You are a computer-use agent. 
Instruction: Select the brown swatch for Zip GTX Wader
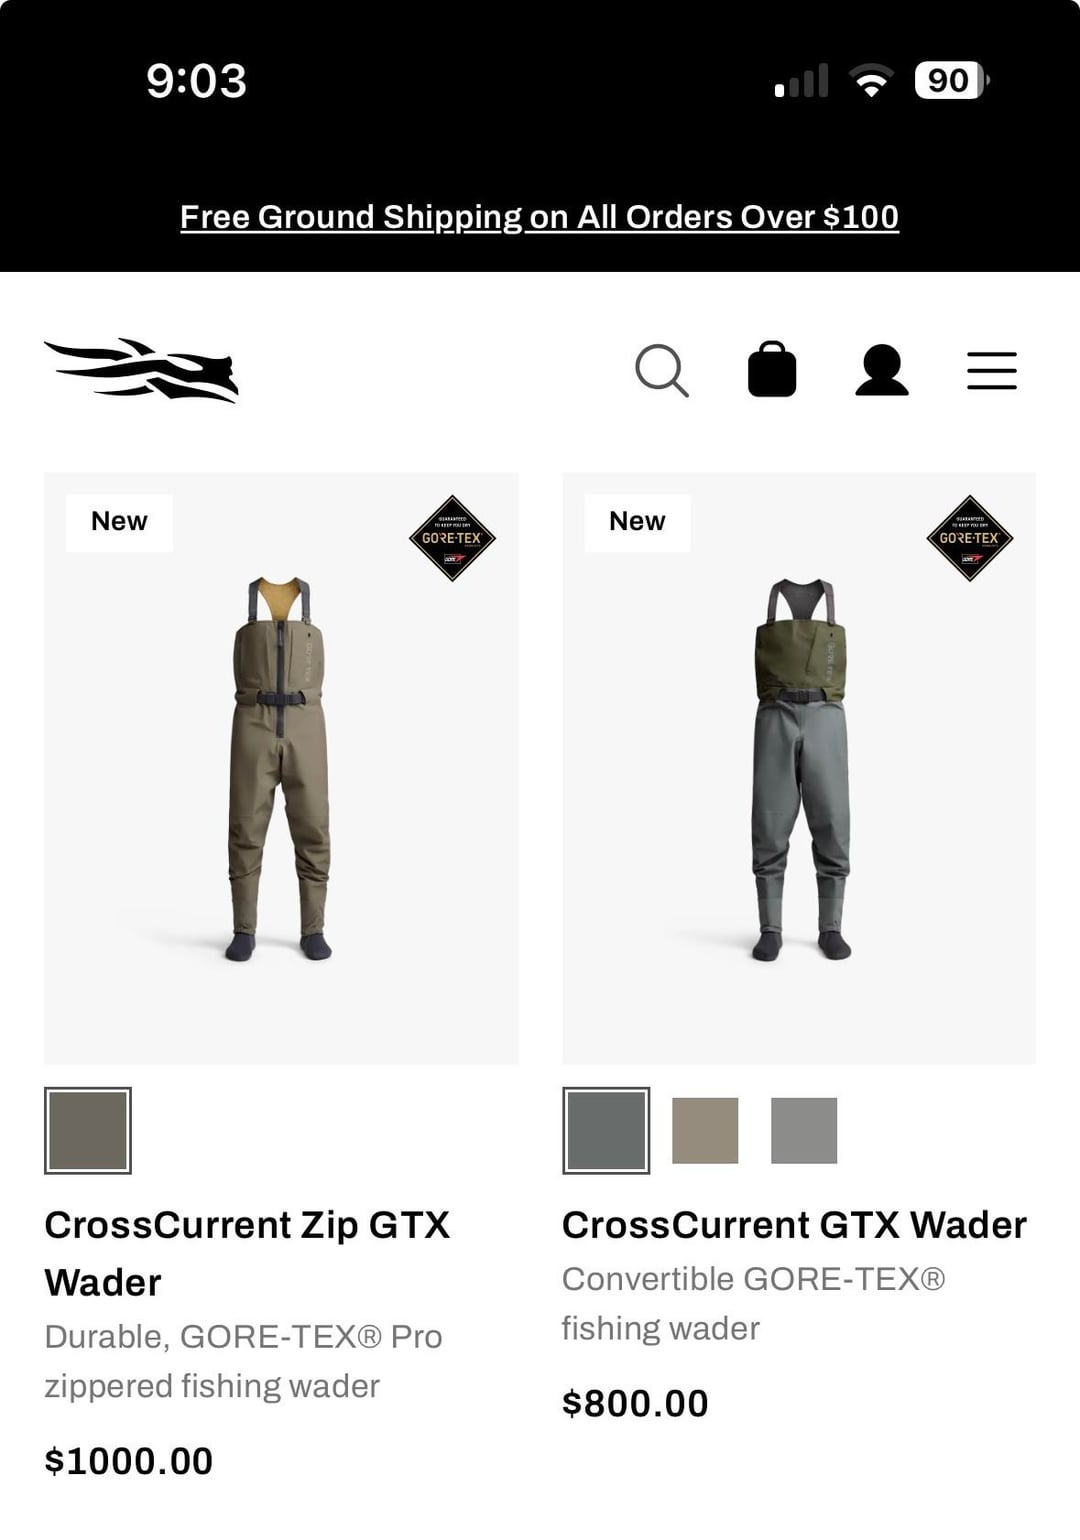pyautogui.click(x=88, y=1130)
